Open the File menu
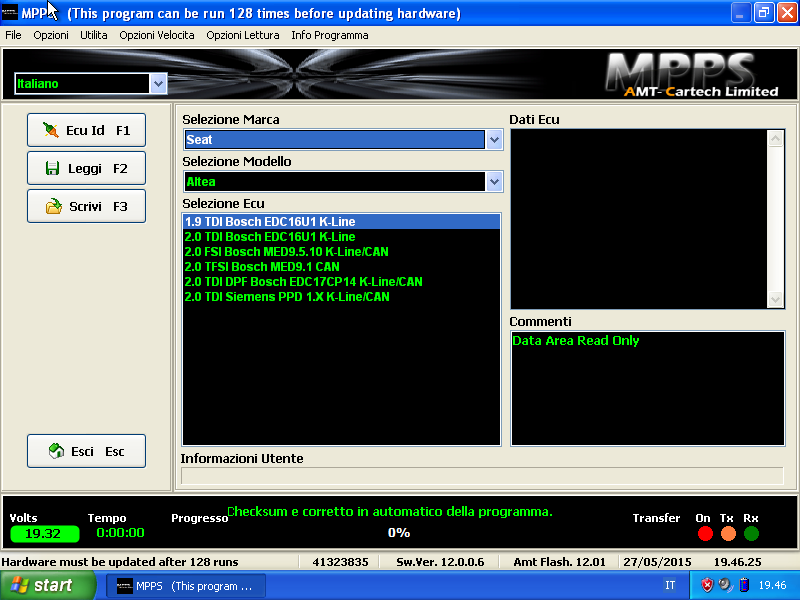The image size is (800, 600). point(13,35)
